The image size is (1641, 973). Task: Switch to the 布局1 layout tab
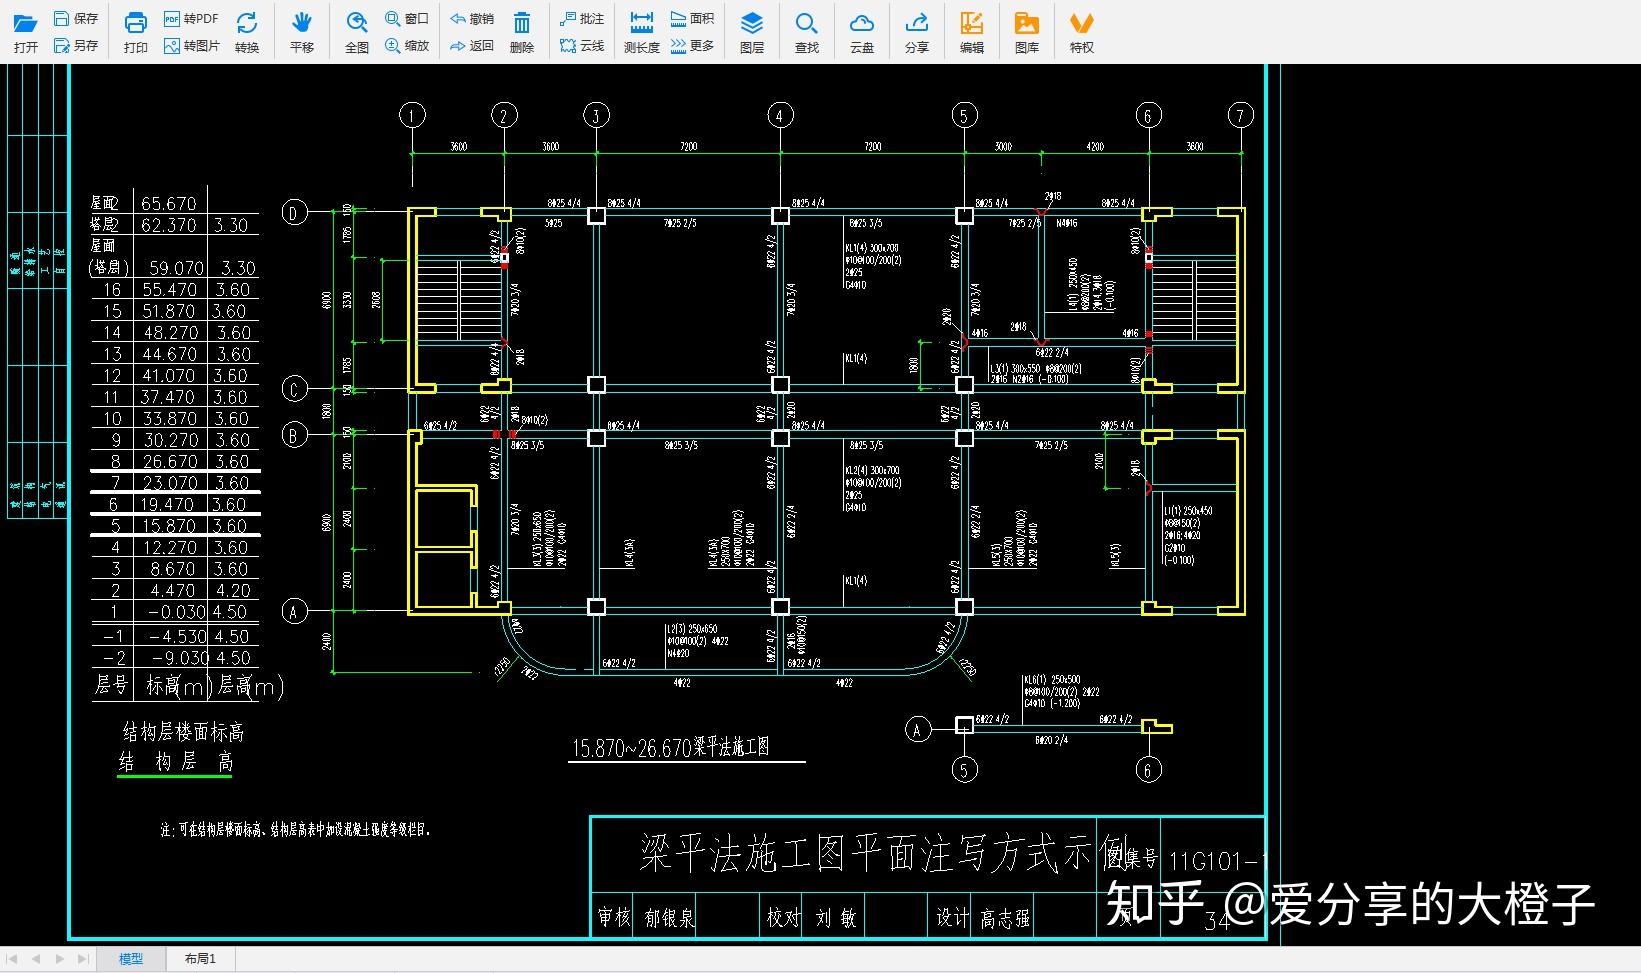[x=200, y=958]
